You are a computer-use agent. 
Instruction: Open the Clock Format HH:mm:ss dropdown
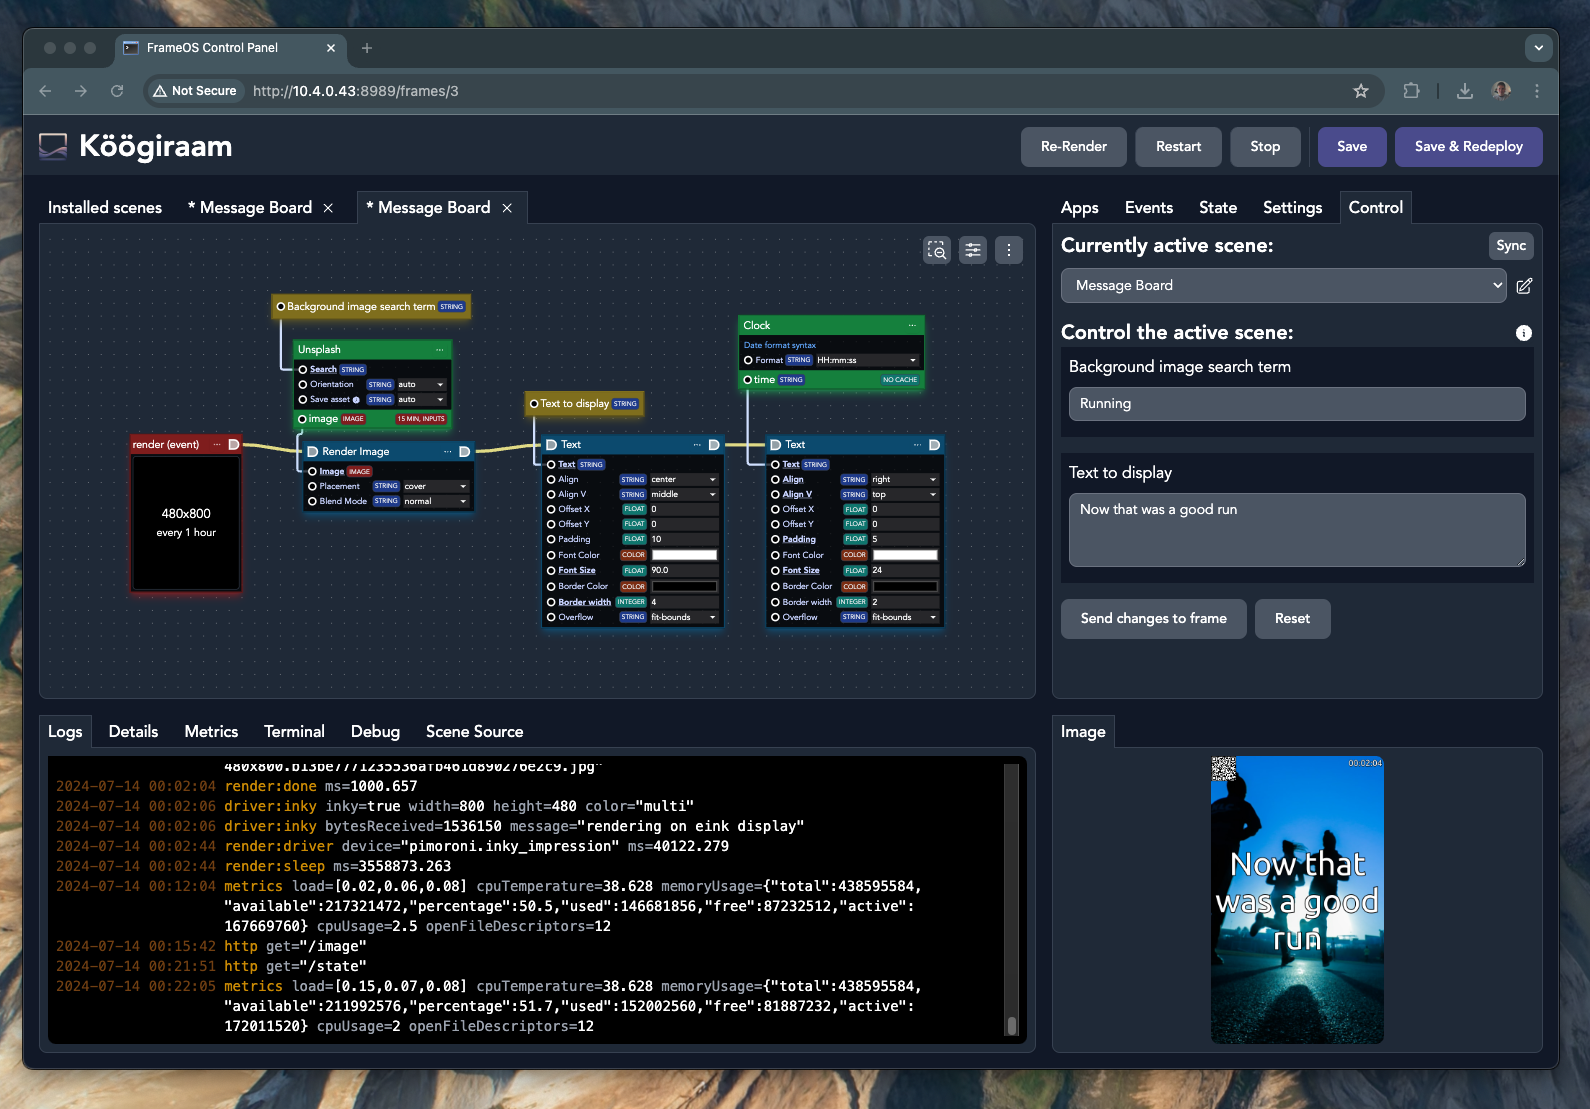(866, 360)
